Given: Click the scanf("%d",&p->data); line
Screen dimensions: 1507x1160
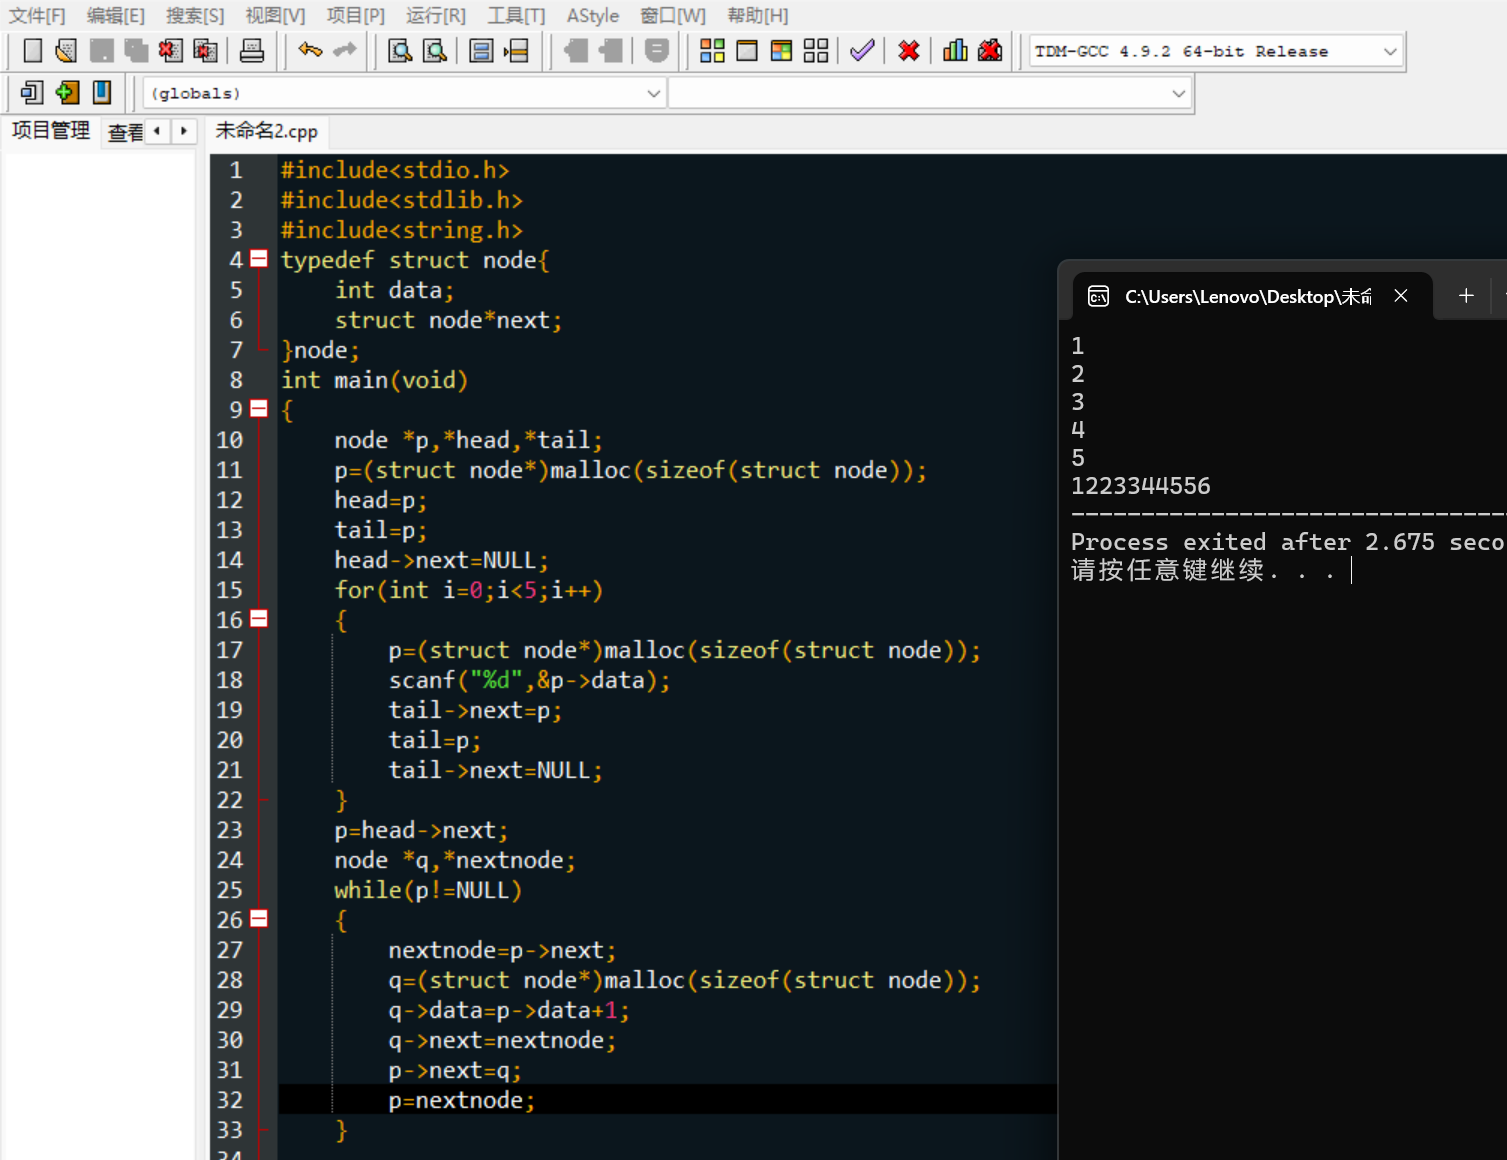Looking at the screenshot, I should pos(529,680).
